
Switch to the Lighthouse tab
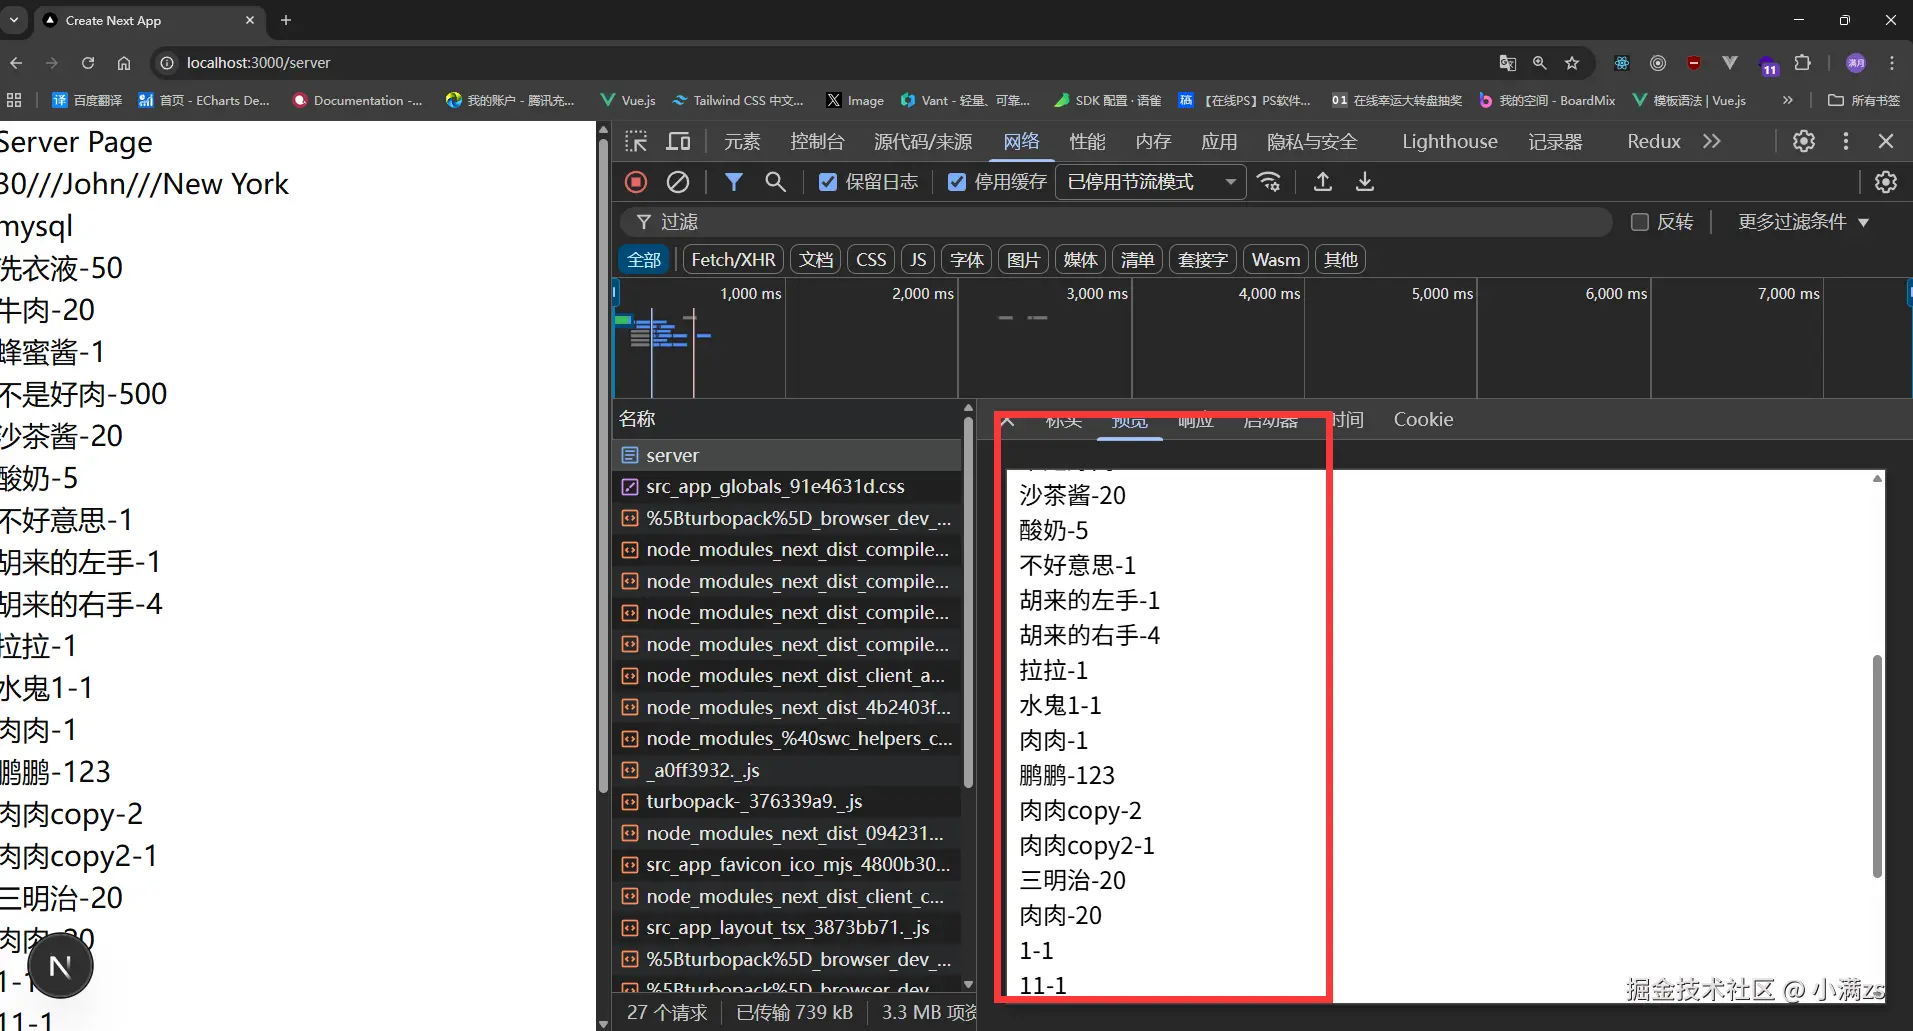1449,142
